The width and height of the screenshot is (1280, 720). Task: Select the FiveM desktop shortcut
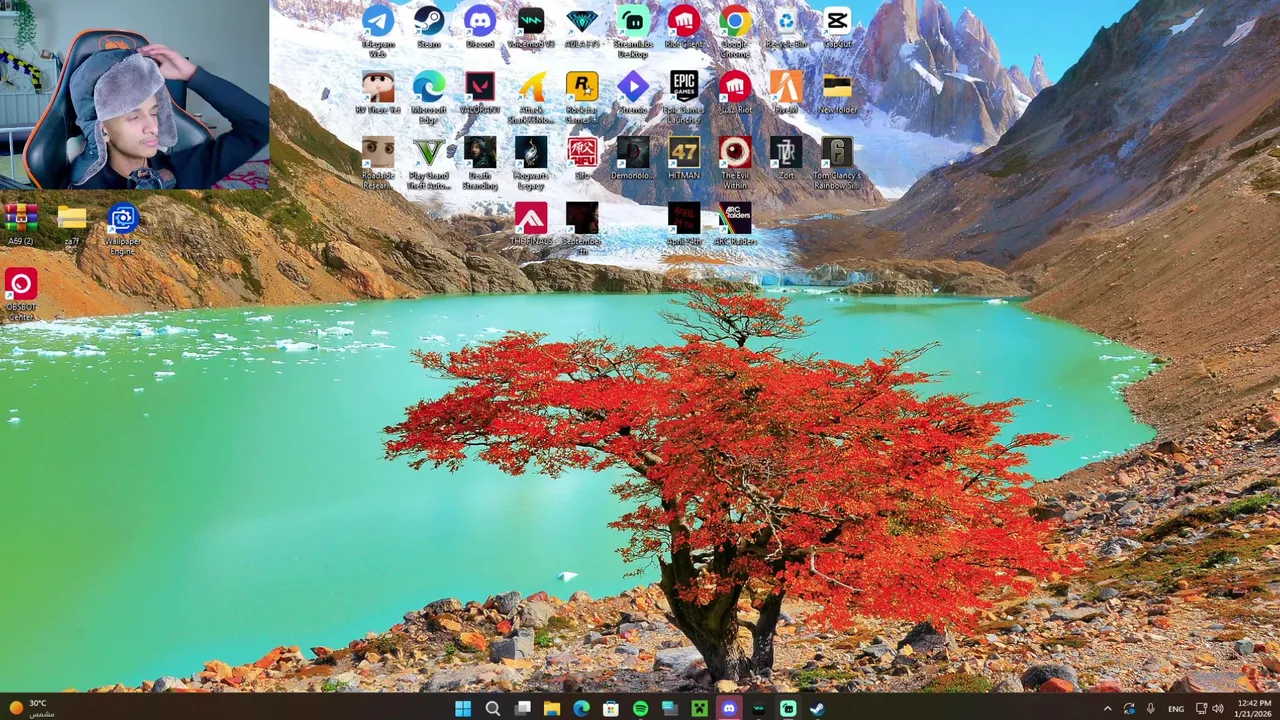pos(786,92)
